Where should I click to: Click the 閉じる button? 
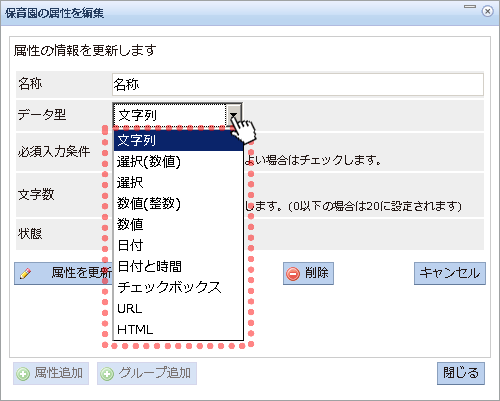[x=461, y=373]
